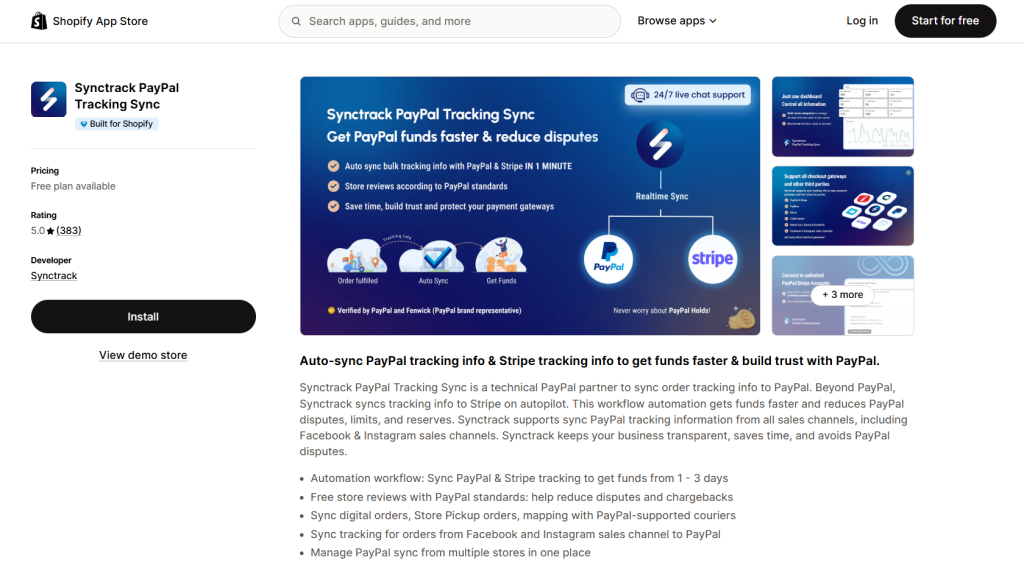Click the Browse apps chevron arrow
Image resolution: width=1024 pixels, height=574 pixels.
tap(712, 21)
